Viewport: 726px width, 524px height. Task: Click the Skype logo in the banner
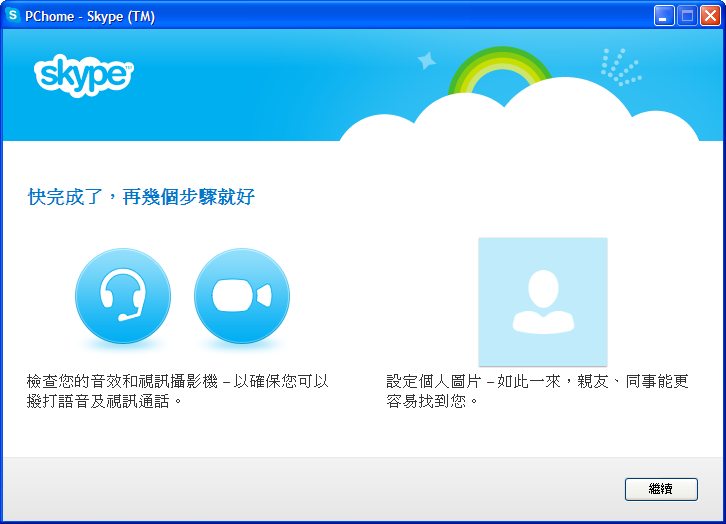click(x=83, y=75)
